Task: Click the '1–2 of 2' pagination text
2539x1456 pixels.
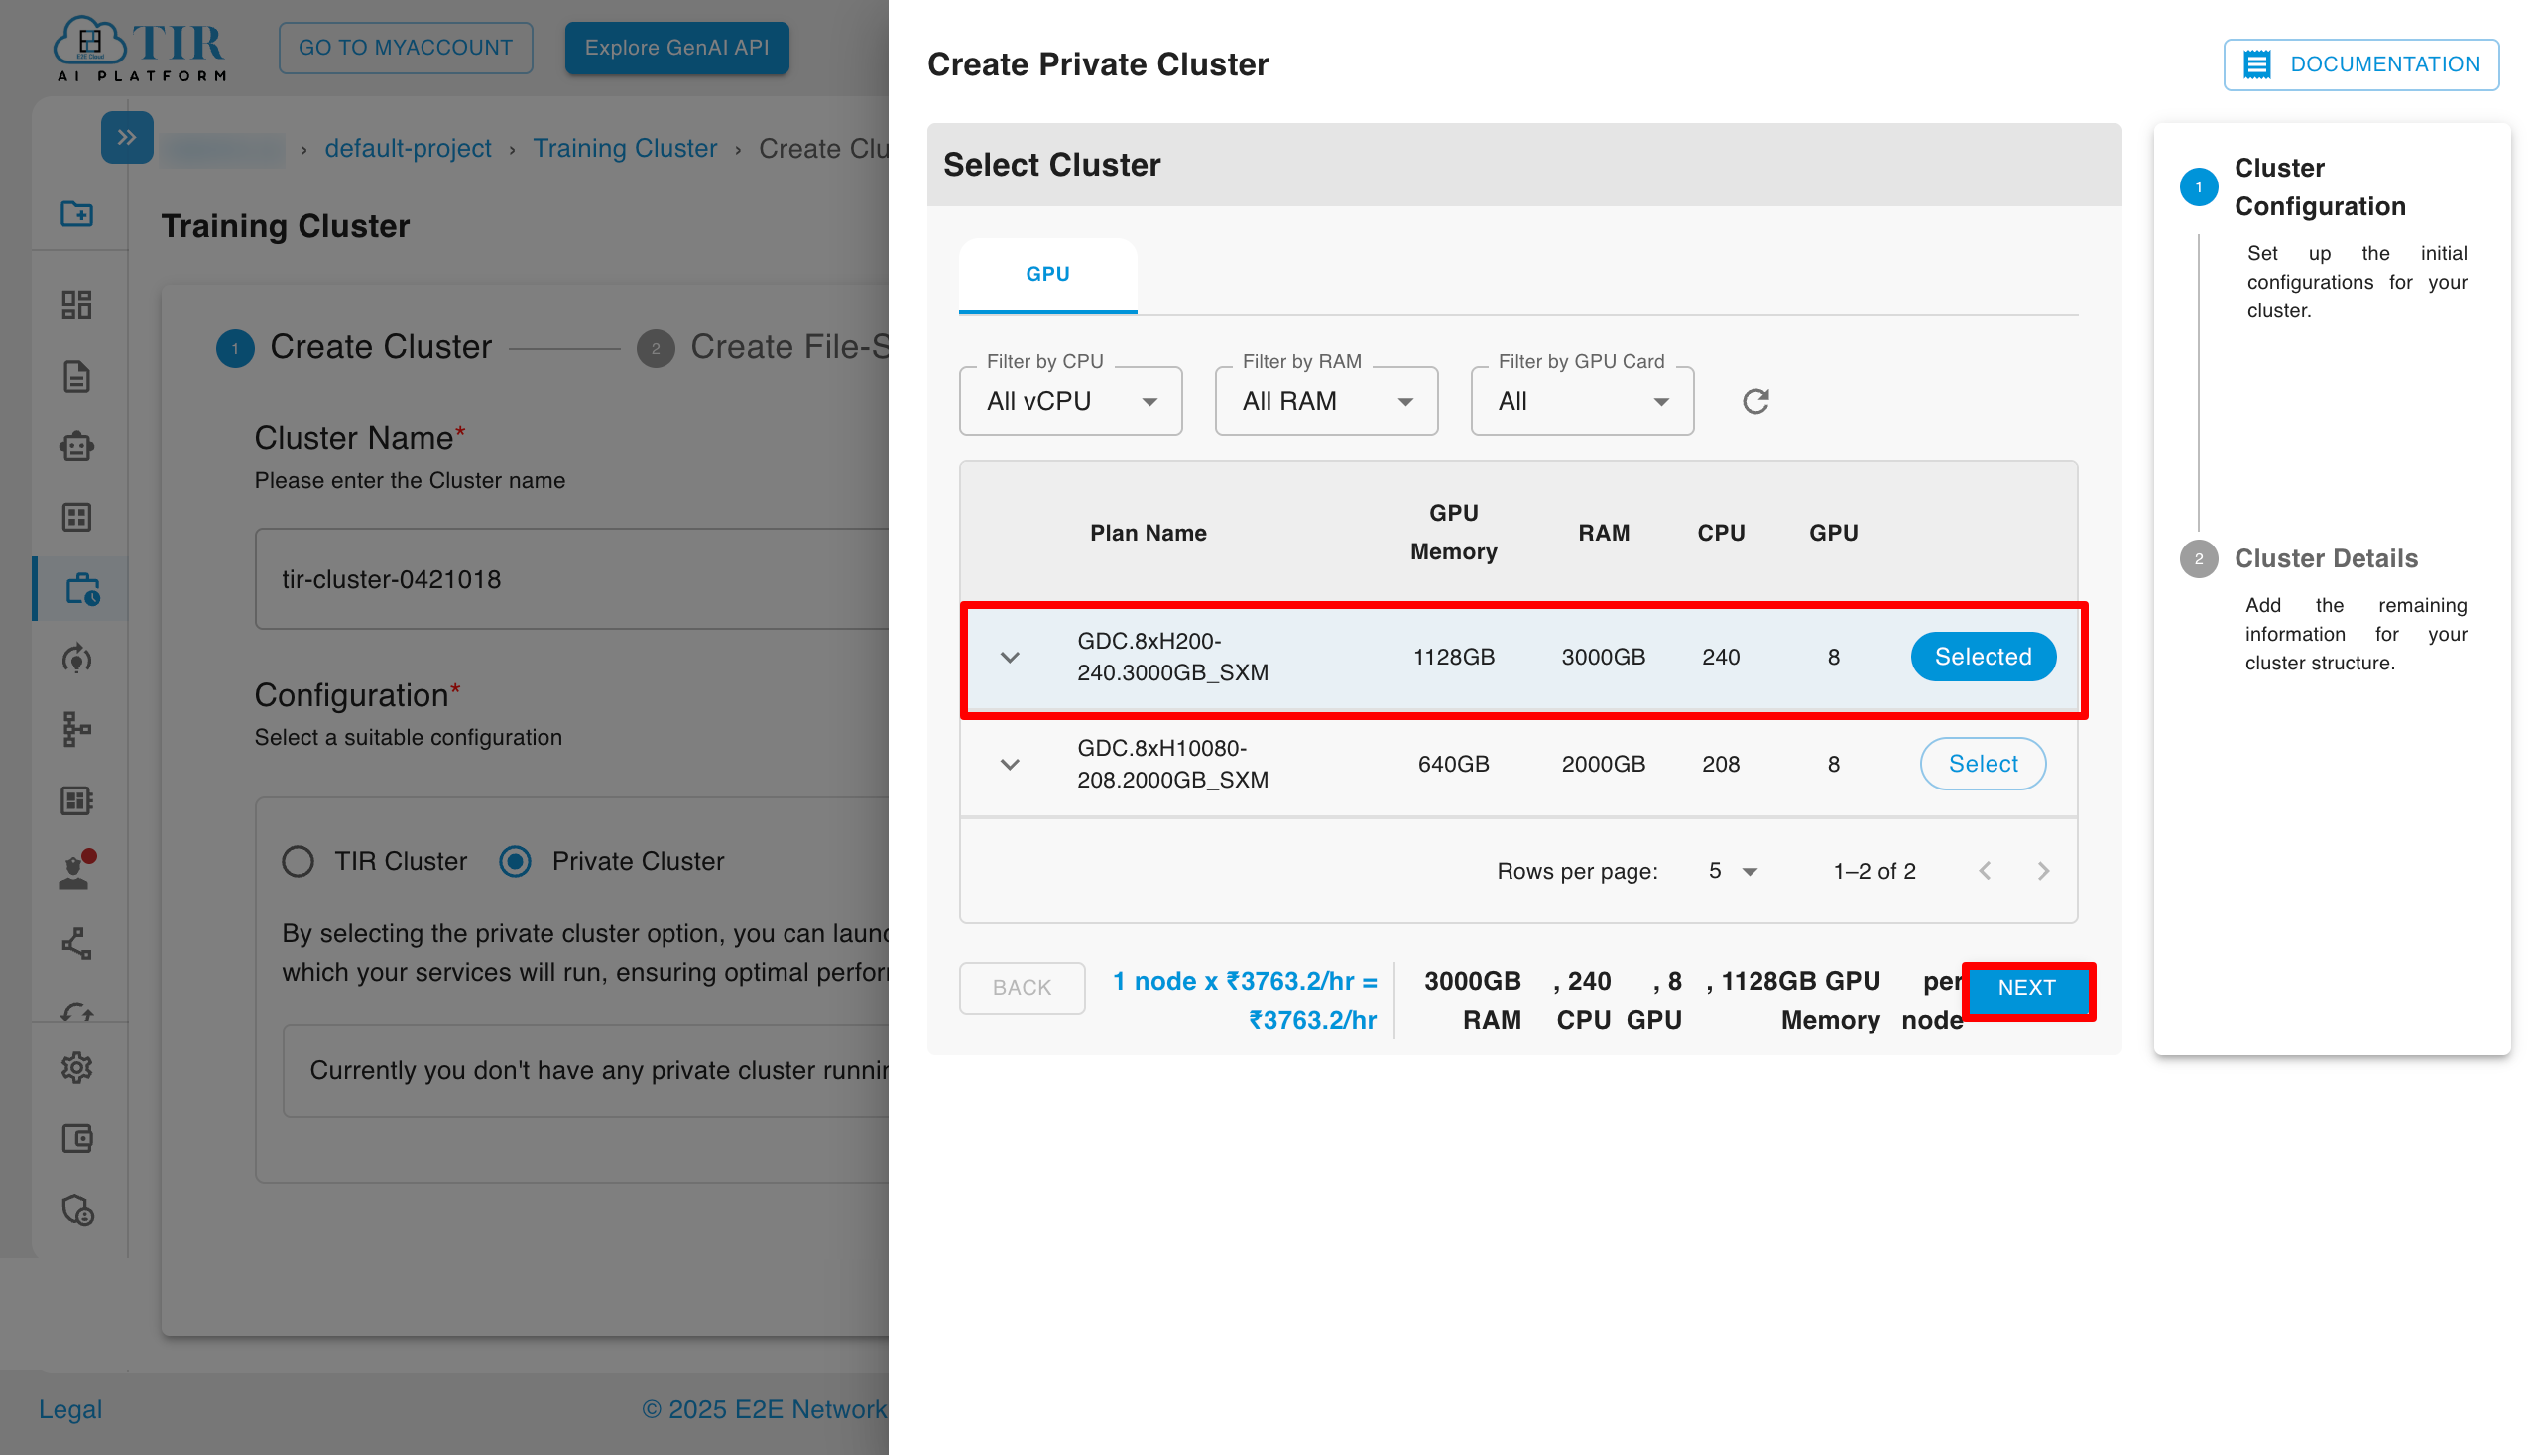Action: click(x=1874, y=871)
